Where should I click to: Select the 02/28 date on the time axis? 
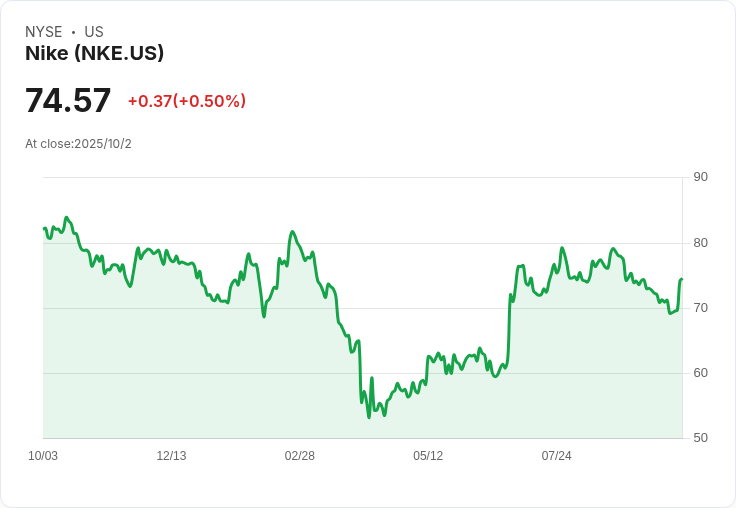point(300,456)
